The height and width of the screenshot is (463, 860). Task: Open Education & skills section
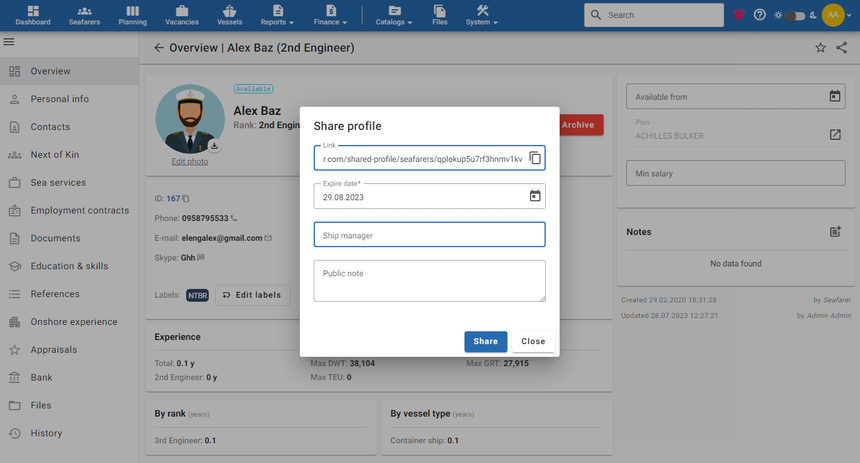(x=69, y=266)
